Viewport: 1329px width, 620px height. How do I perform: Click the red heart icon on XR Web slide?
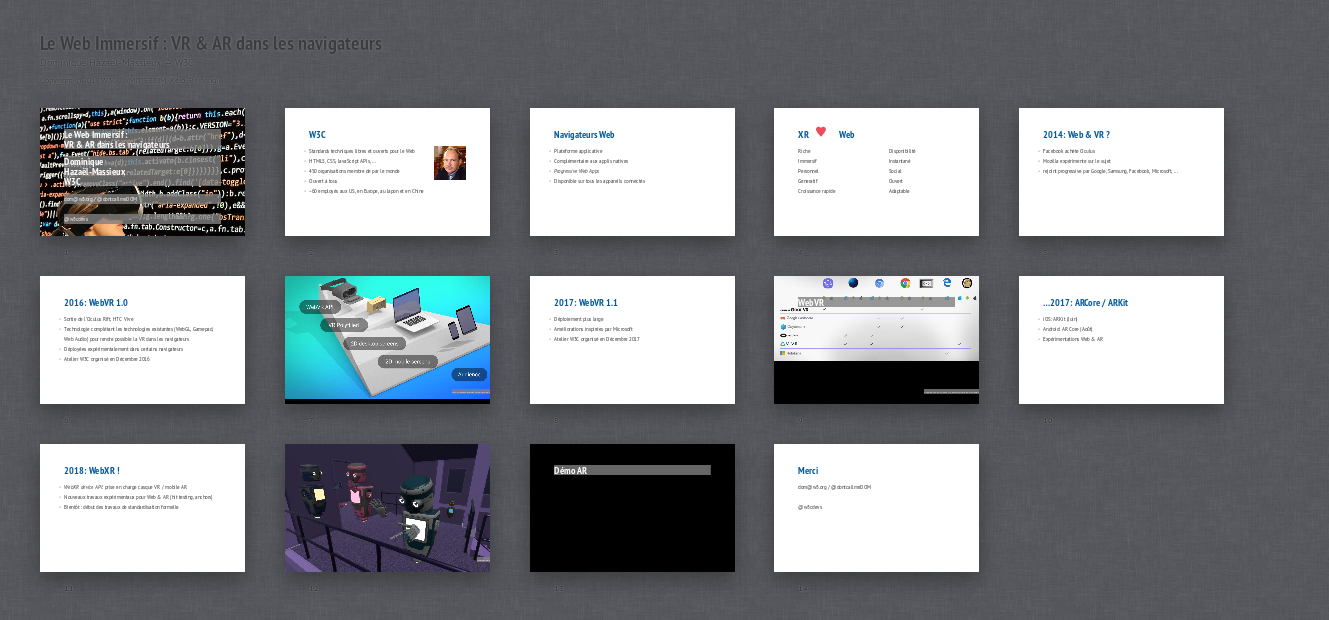(821, 132)
